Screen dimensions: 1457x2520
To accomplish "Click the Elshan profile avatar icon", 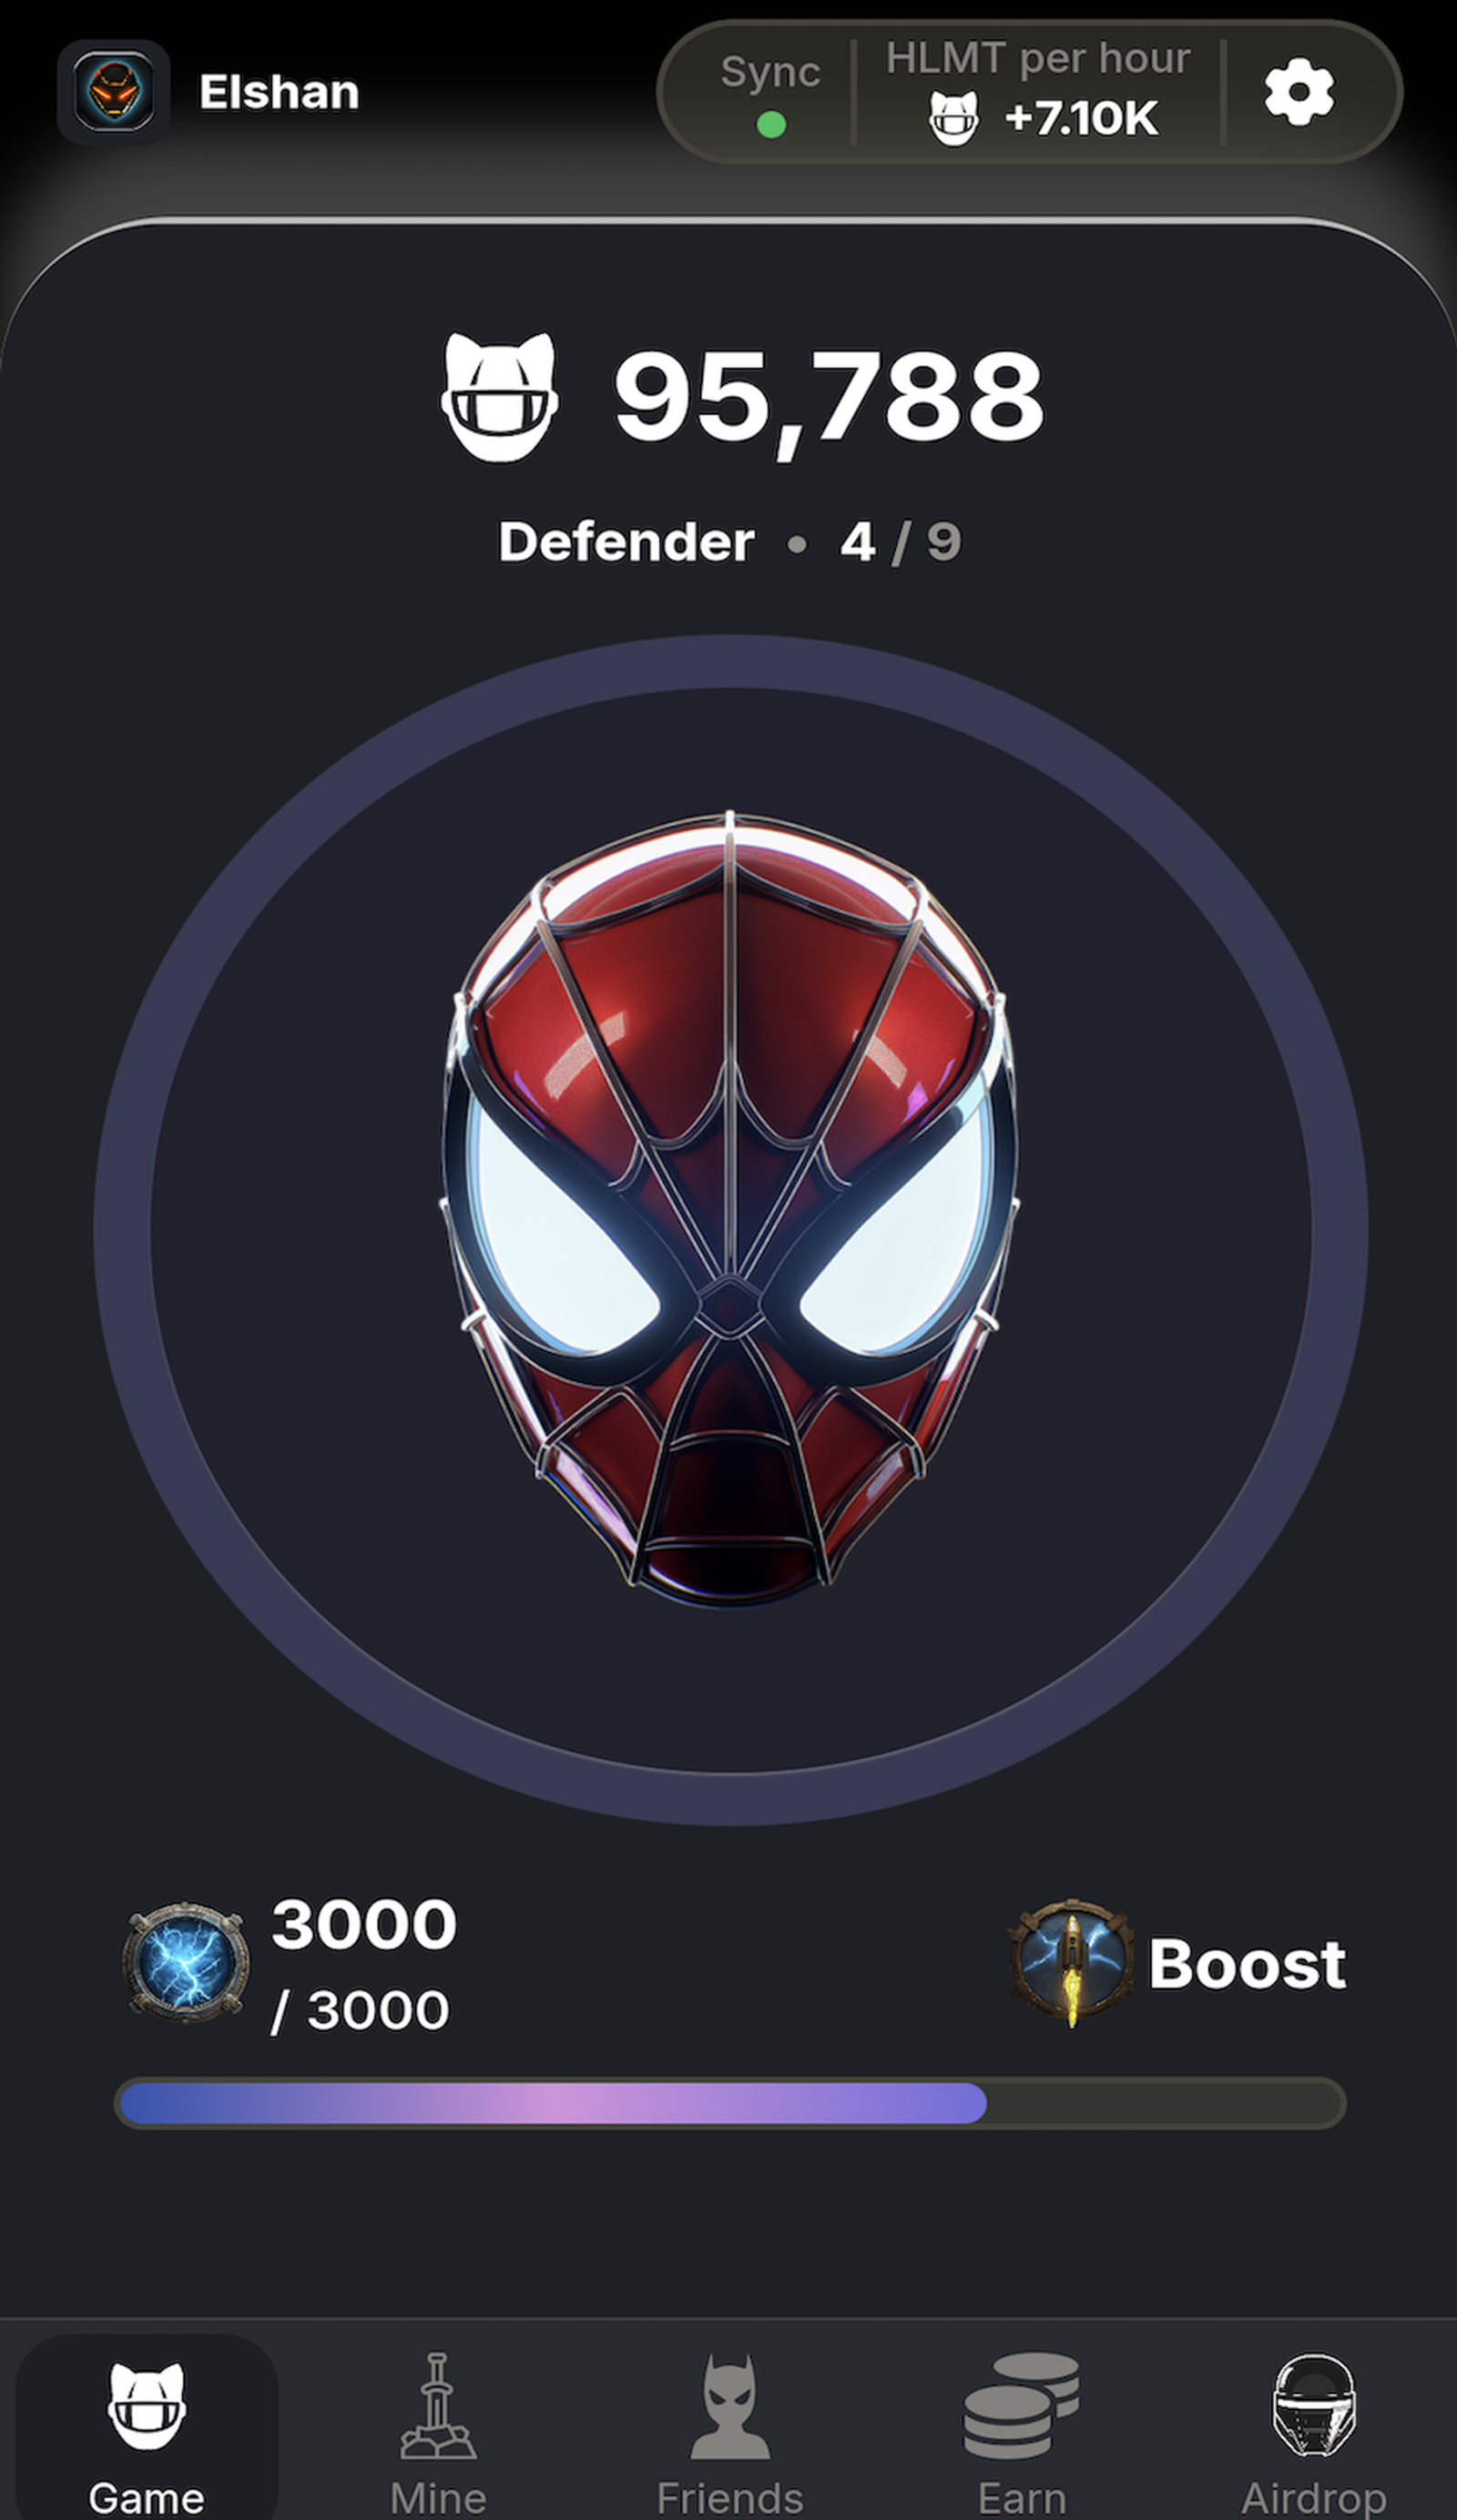I will 114,92.
